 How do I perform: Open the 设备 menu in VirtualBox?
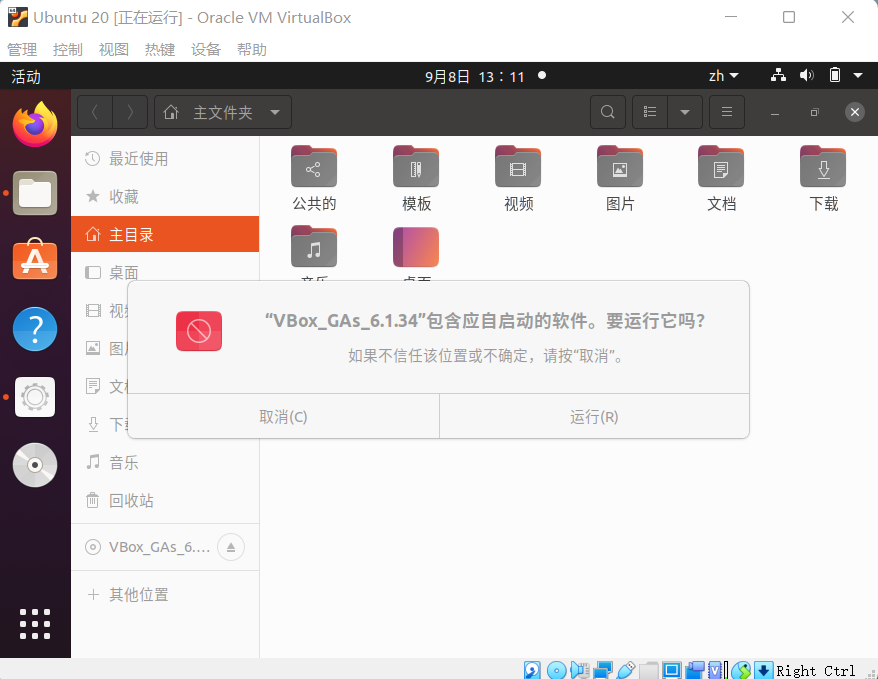point(206,48)
